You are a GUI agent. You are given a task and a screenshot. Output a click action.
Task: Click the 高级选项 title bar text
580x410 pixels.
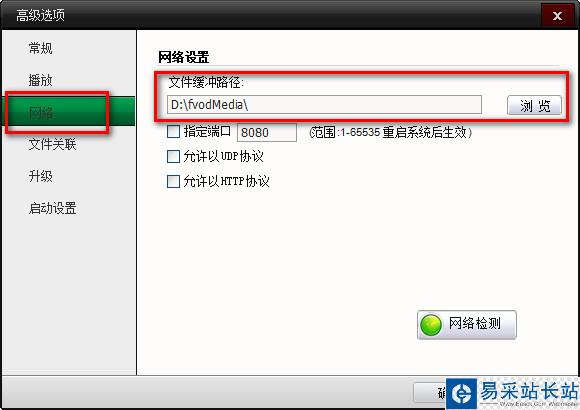(40, 16)
